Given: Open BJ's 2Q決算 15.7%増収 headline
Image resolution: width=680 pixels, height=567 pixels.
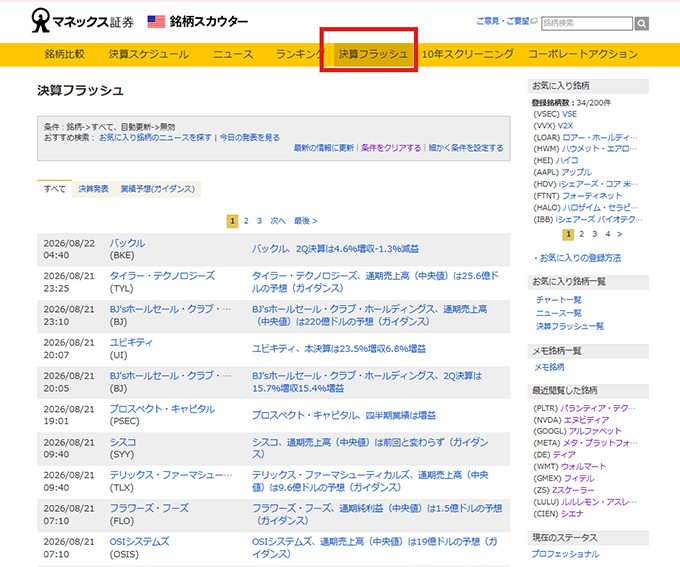Looking at the screenshot, I should click(x=367, y=382).
